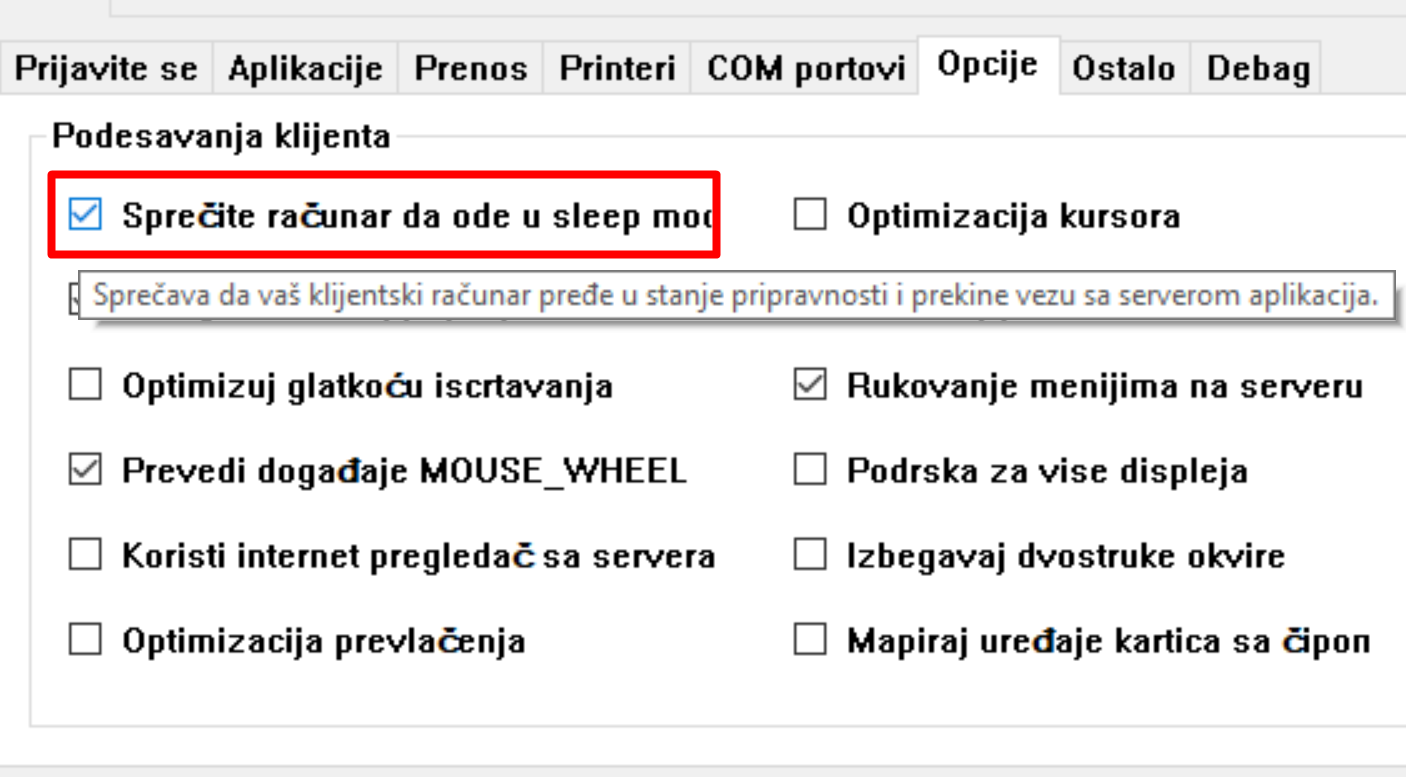The height and width of the screenshot is (777, 1406).
Task: Open the Prijavite se tab
Action: [108, 69]
